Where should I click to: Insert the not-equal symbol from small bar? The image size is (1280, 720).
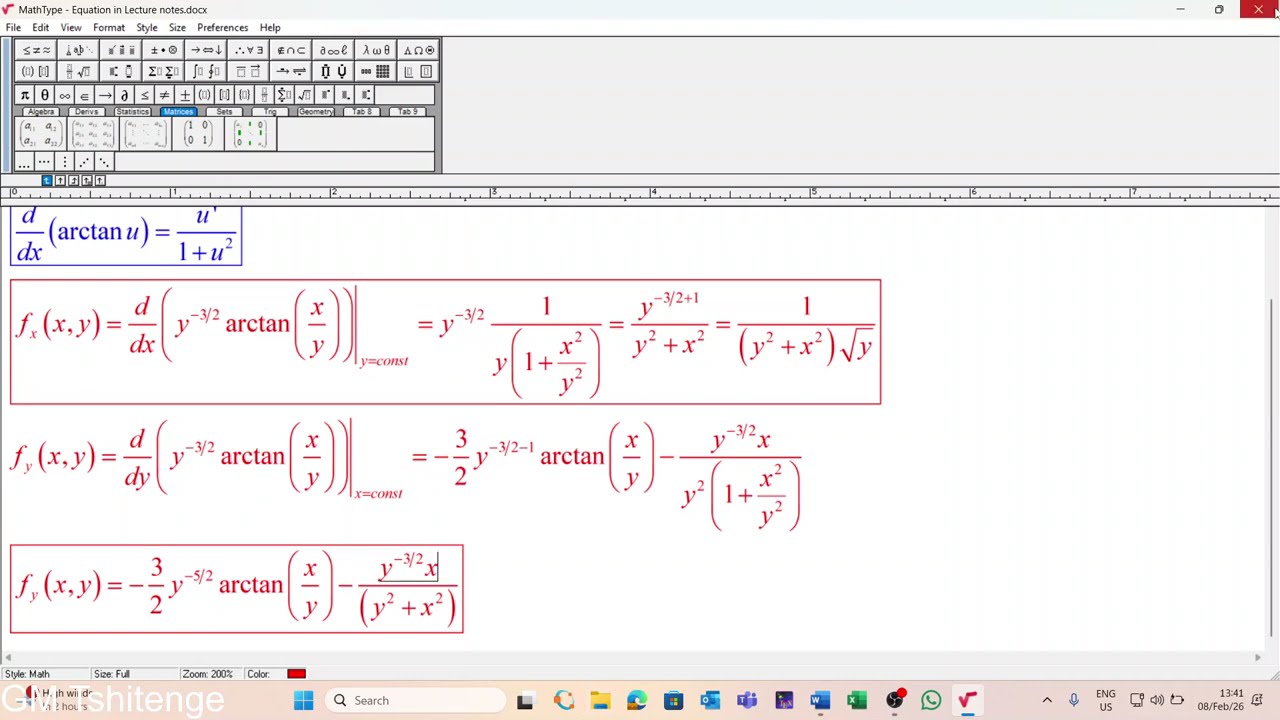(x=165, y=95)
